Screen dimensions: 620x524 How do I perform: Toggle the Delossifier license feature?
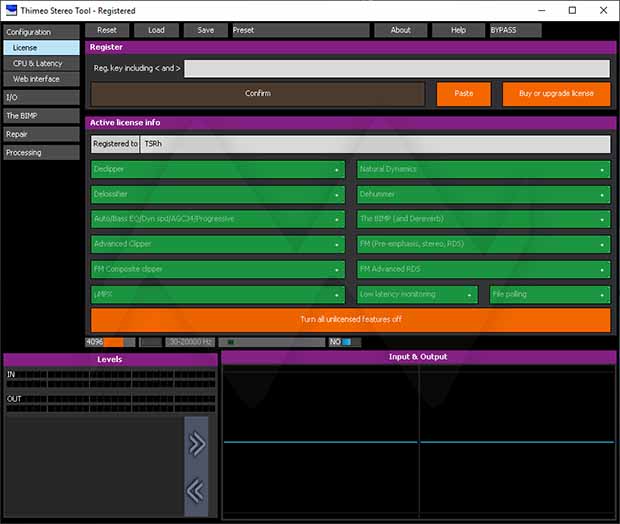[x=218, y=195]
